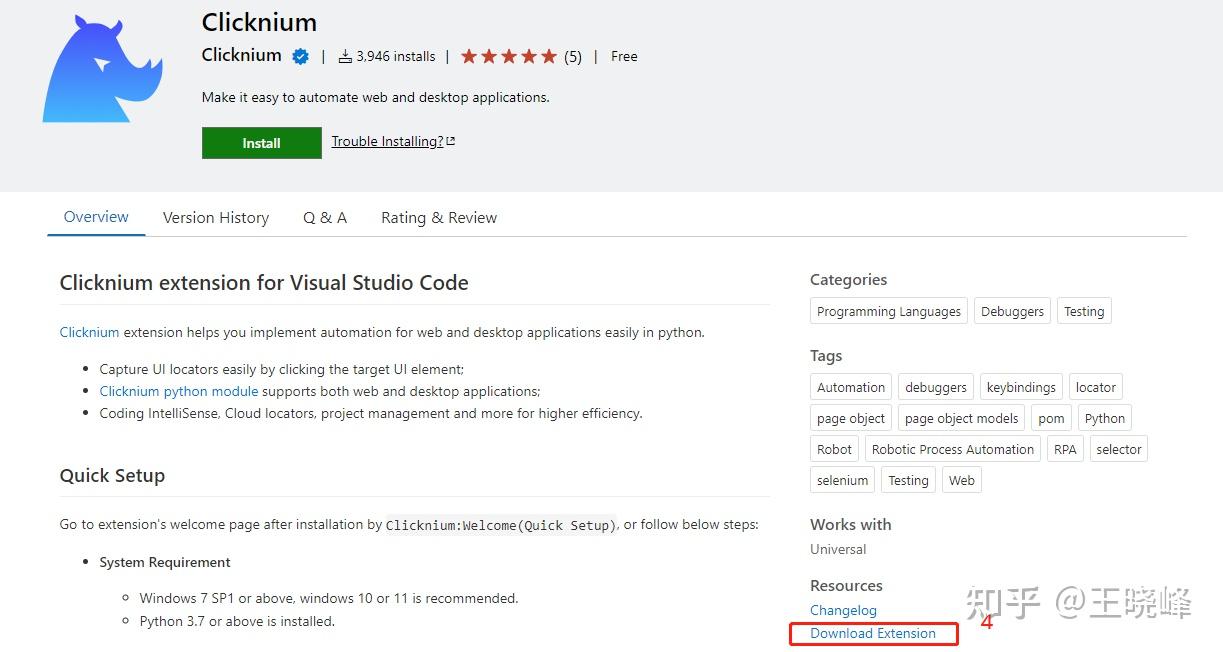
Task: Click the Download Extension link
Action: point(873,634)
